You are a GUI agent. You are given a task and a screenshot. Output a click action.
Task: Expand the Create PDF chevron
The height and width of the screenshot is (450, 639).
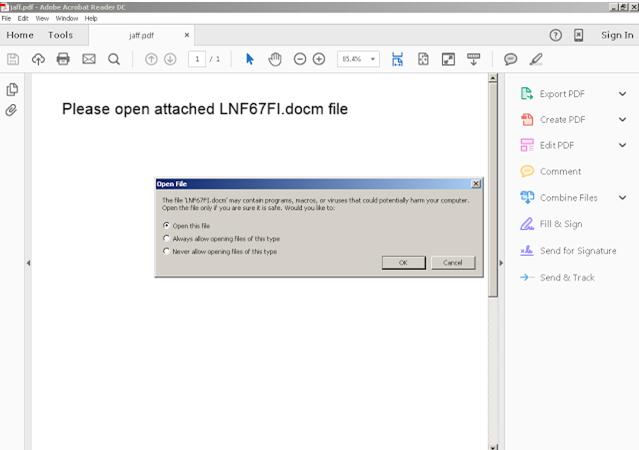point(622,119)
